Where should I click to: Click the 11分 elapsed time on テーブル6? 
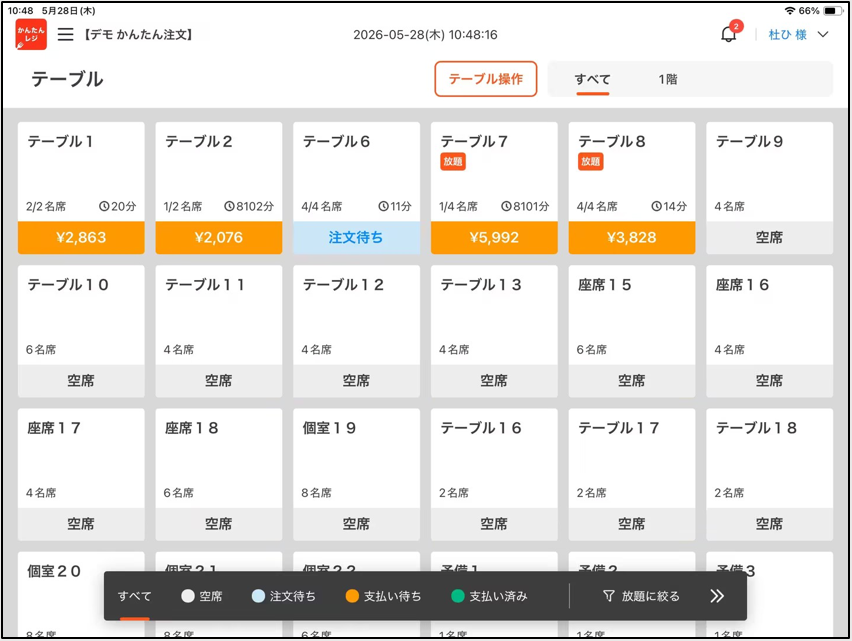pyautogui.click(x=395, y=206)
